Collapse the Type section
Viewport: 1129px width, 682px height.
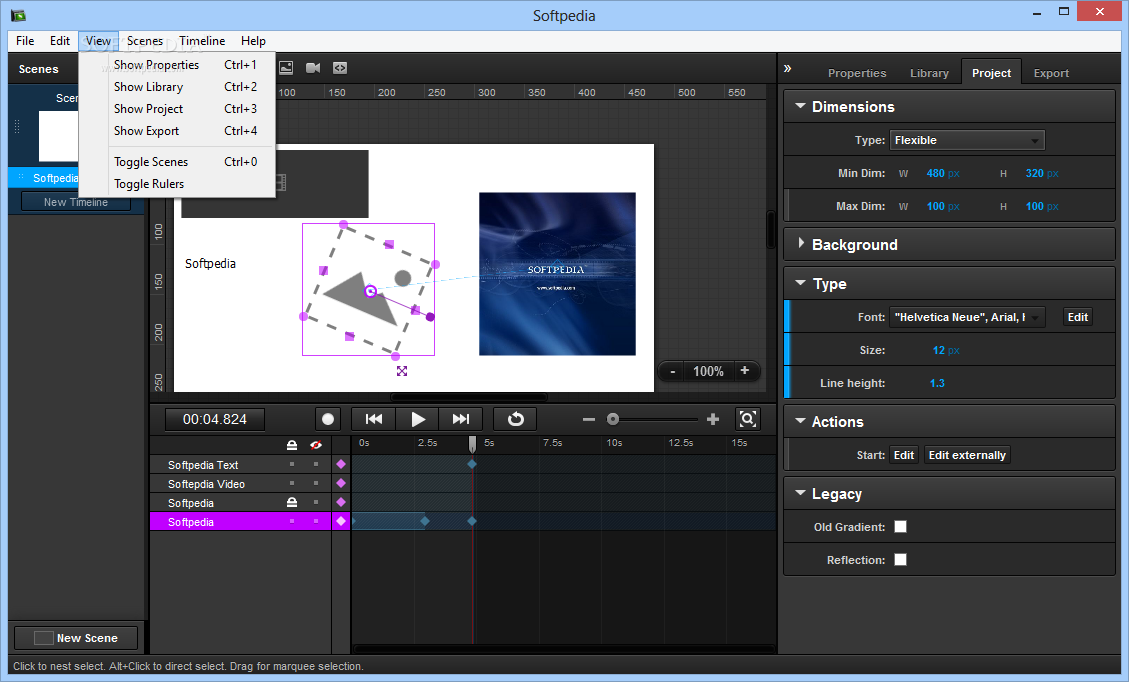[x=800, y=283]
